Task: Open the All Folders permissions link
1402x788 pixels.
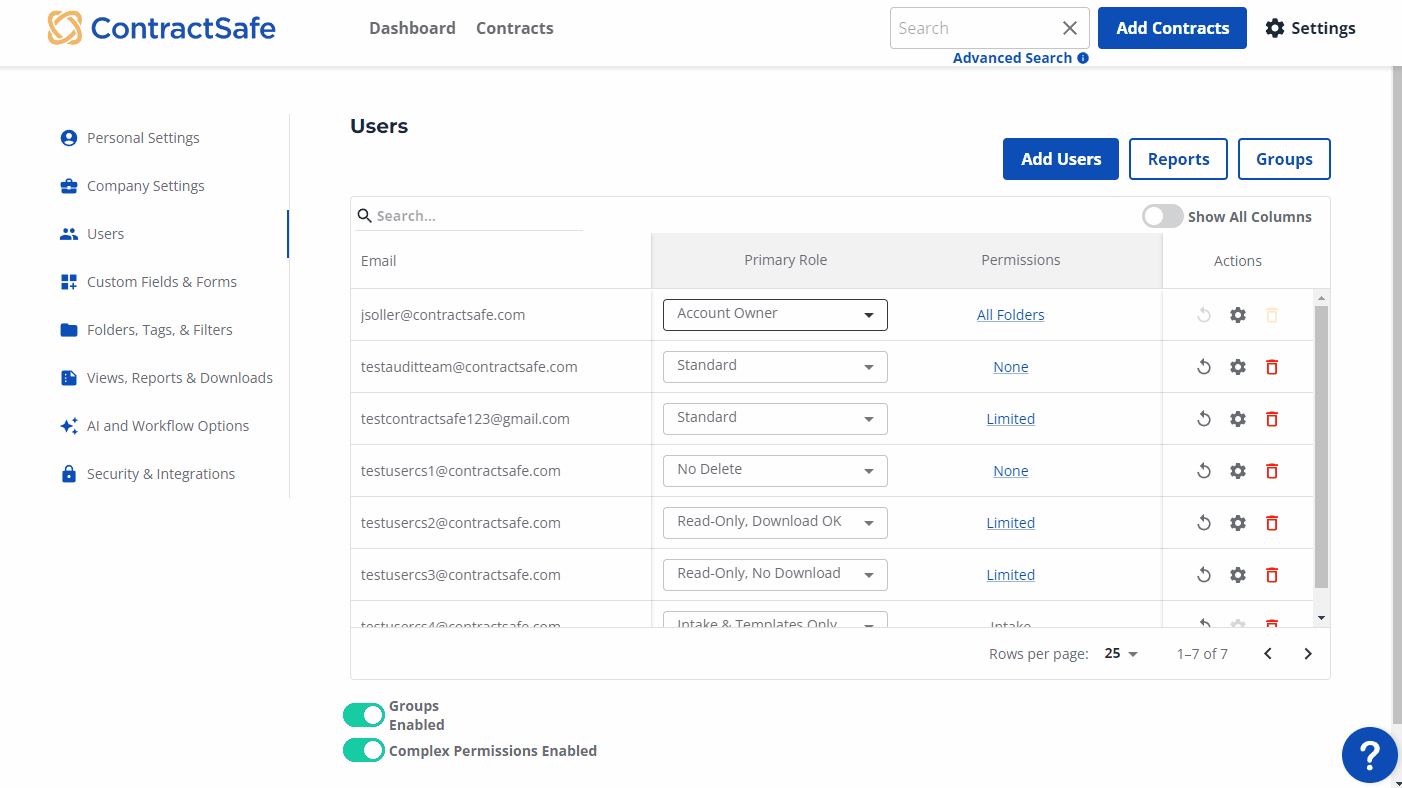Action: click(1010, 315)
